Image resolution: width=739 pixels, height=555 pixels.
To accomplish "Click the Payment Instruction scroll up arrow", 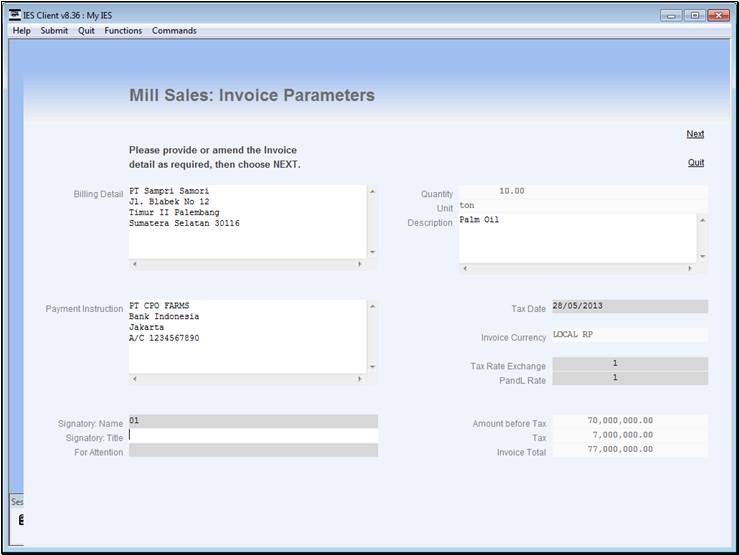I will click(372, 306).
